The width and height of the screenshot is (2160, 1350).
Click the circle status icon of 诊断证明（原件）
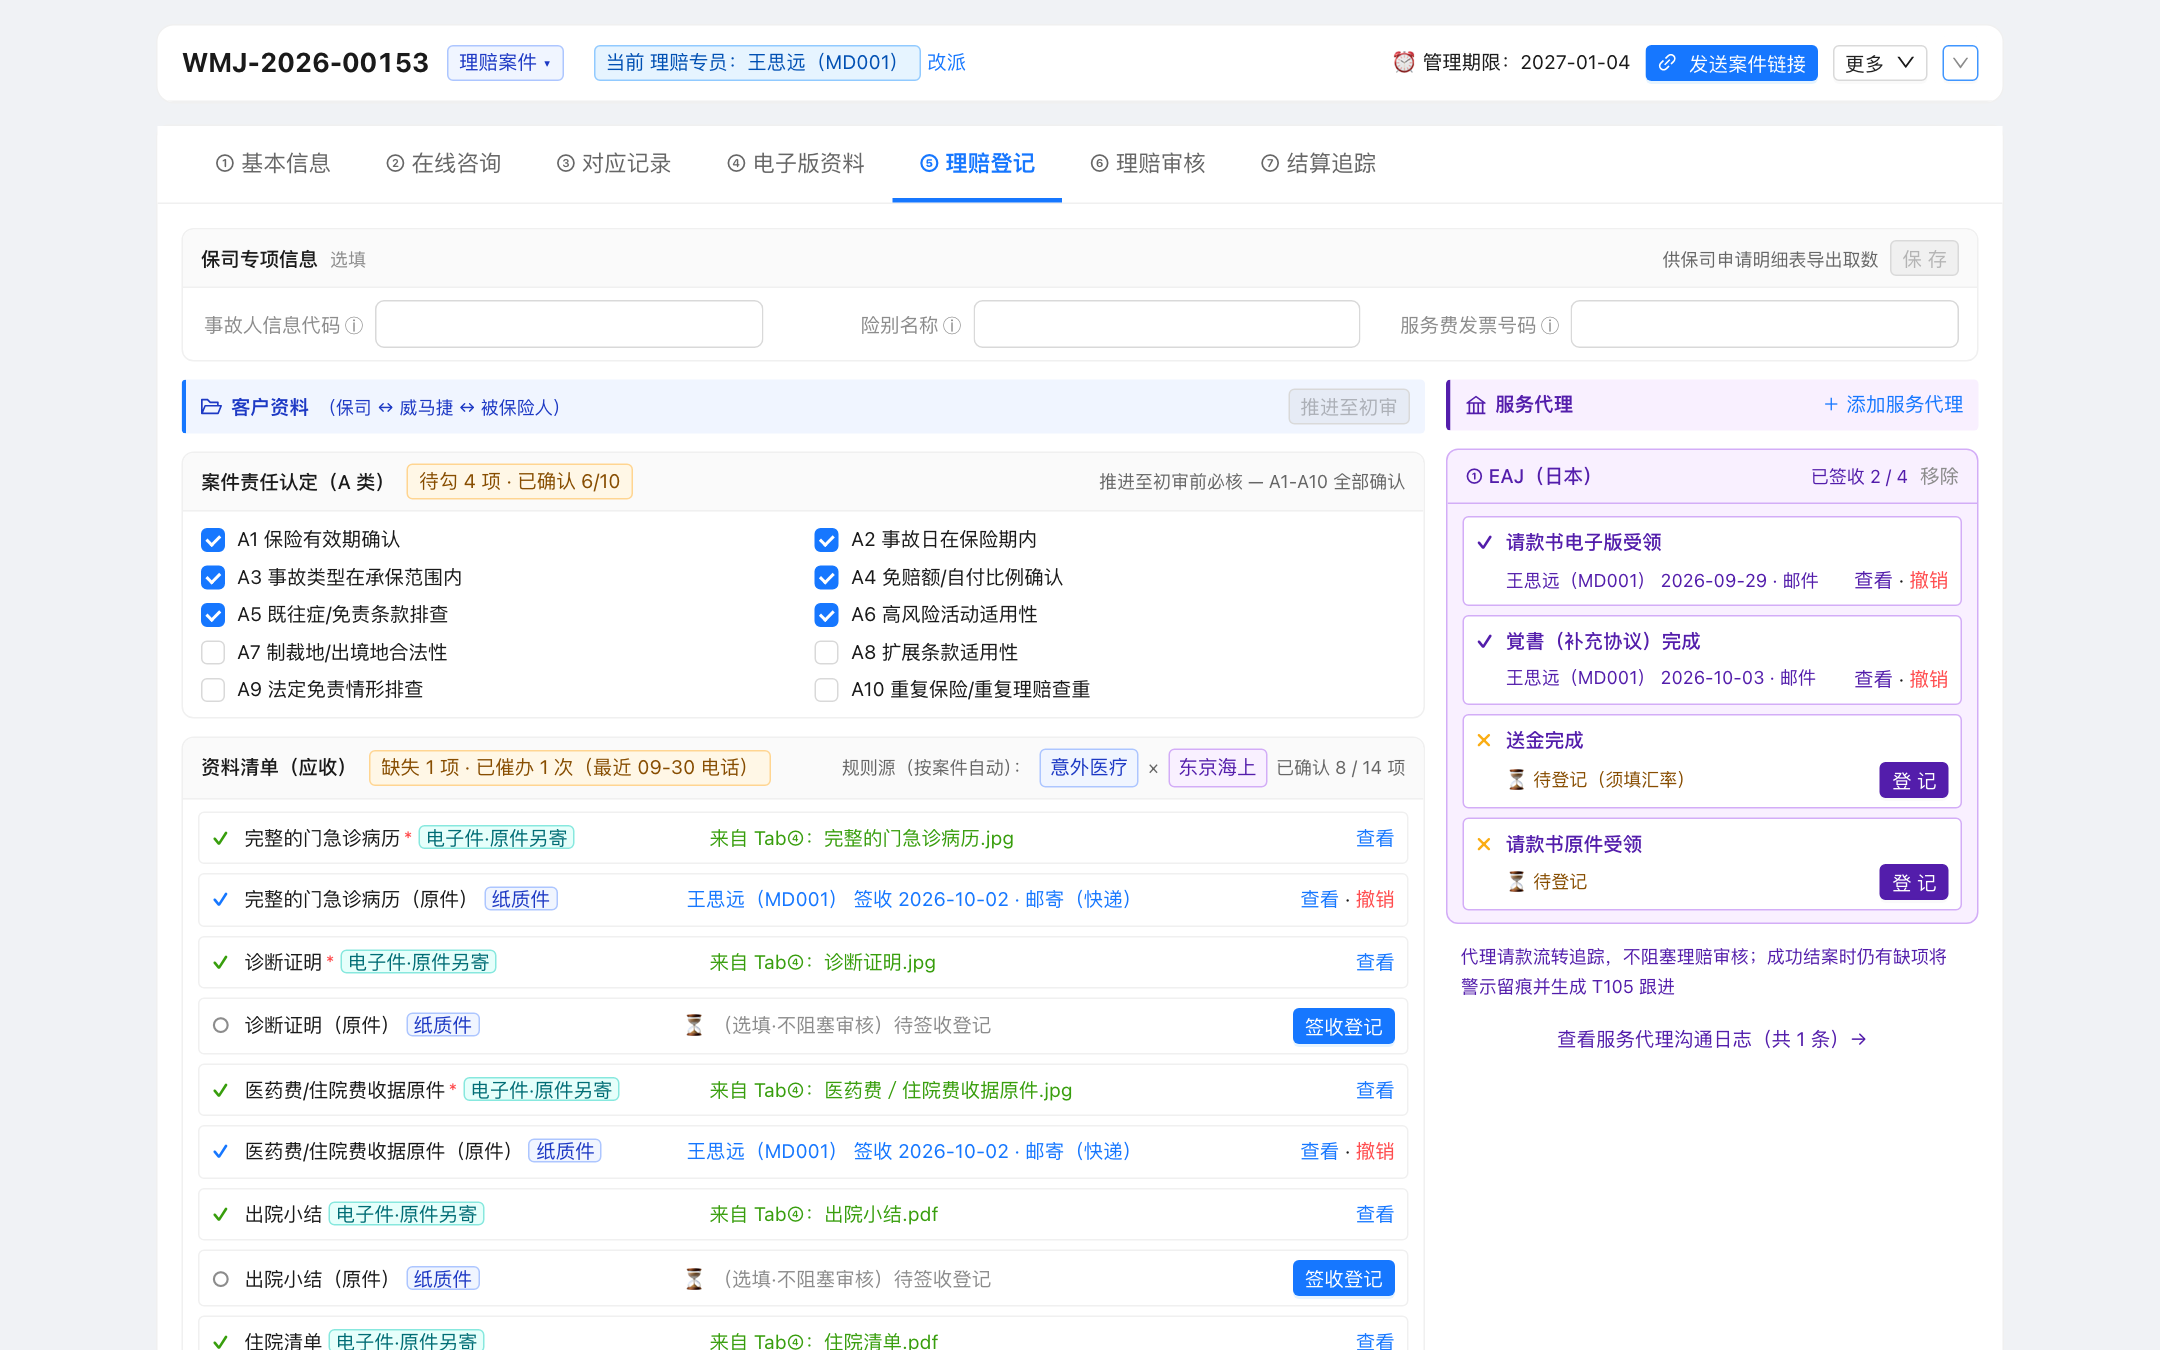221,1025
